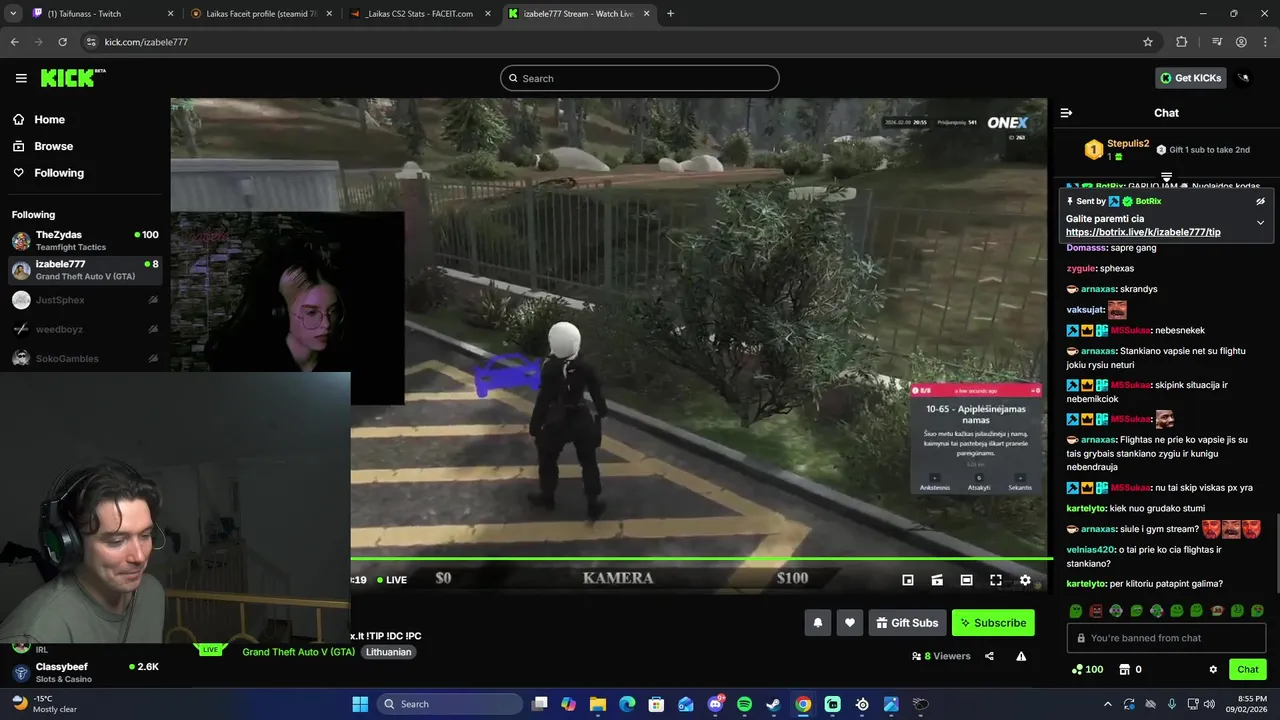Image resolution: width=1280 pixels, height=720 pixels.
Task: Expand the gift leaderboard handle below Stepulis2
Action: tap(1166, 177)
